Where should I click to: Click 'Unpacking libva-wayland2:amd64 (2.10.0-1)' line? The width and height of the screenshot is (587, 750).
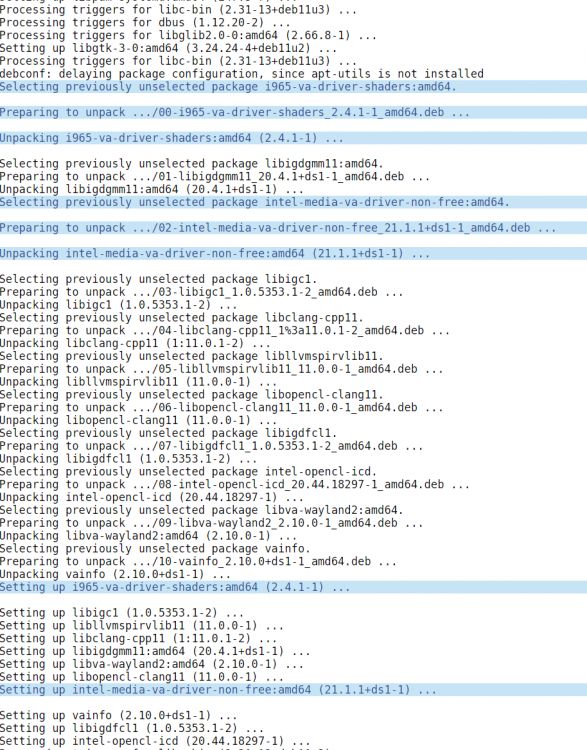[148, 536]
